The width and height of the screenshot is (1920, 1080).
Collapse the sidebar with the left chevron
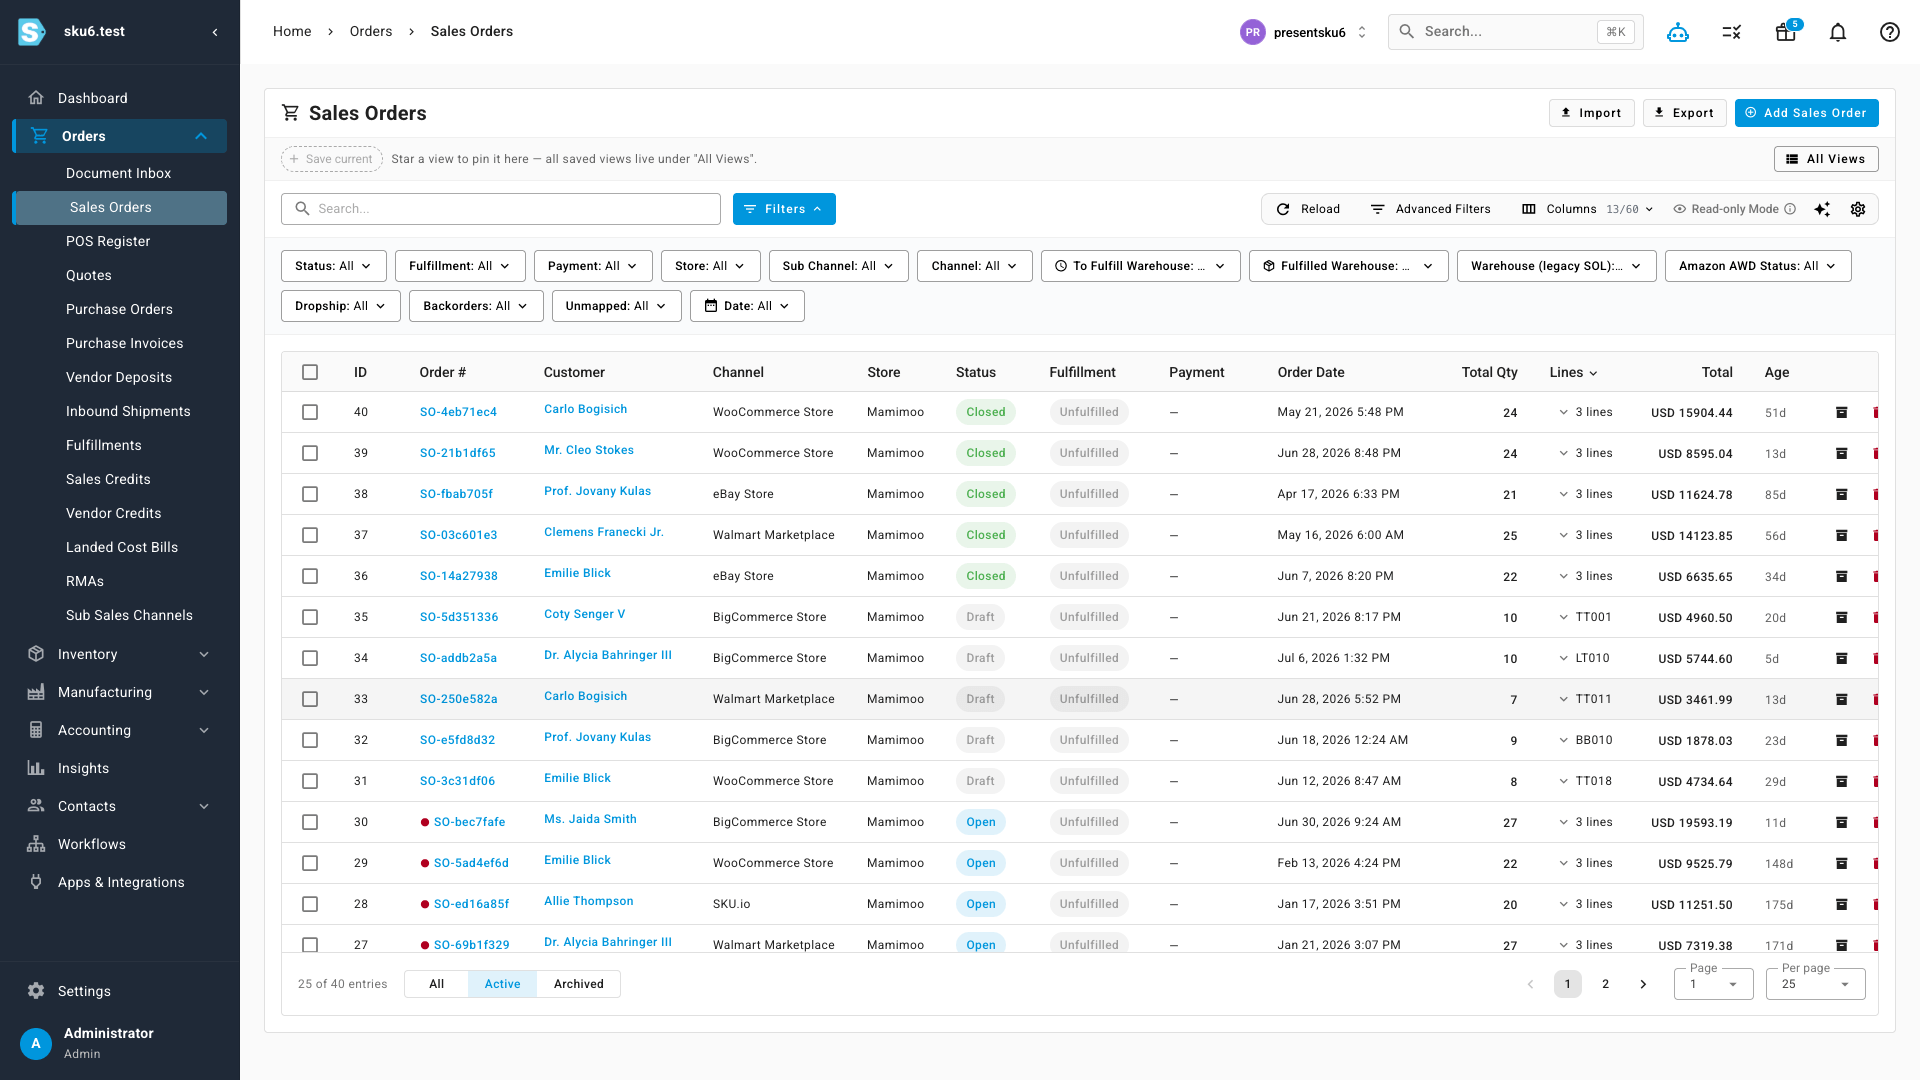[x=215, y=32]
